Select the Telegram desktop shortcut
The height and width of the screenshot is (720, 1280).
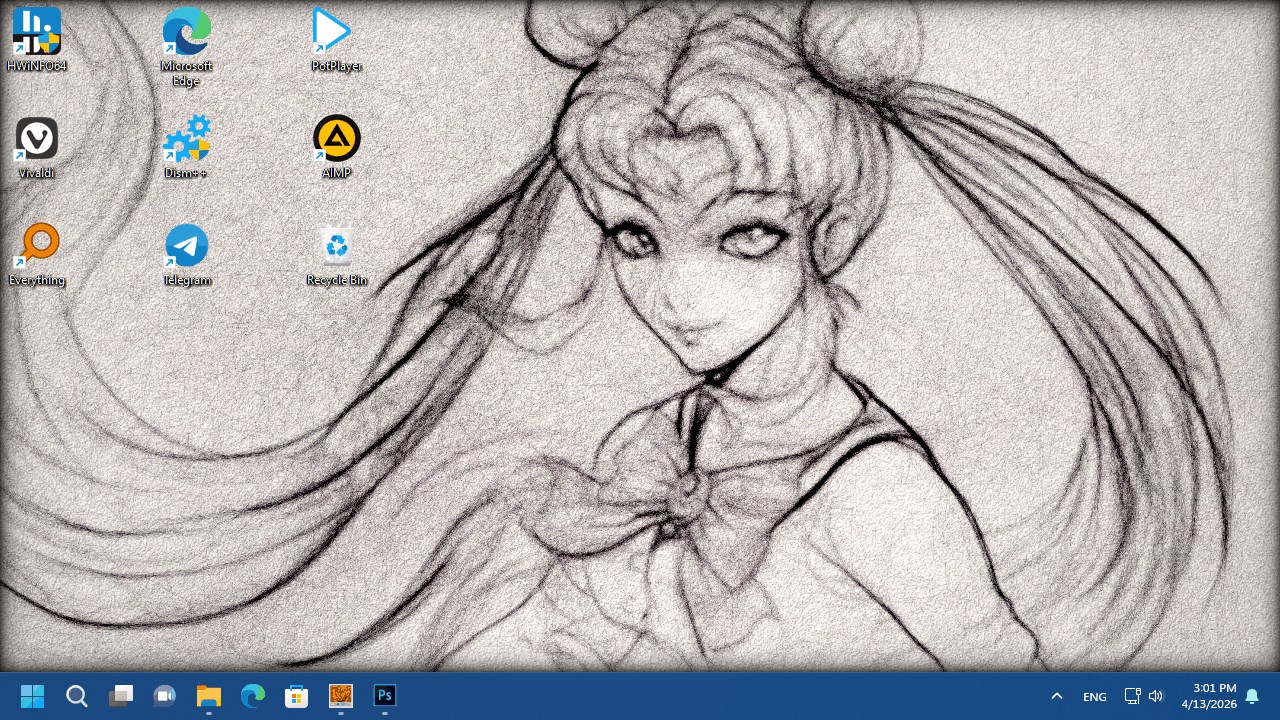click(x=187, y=255)
